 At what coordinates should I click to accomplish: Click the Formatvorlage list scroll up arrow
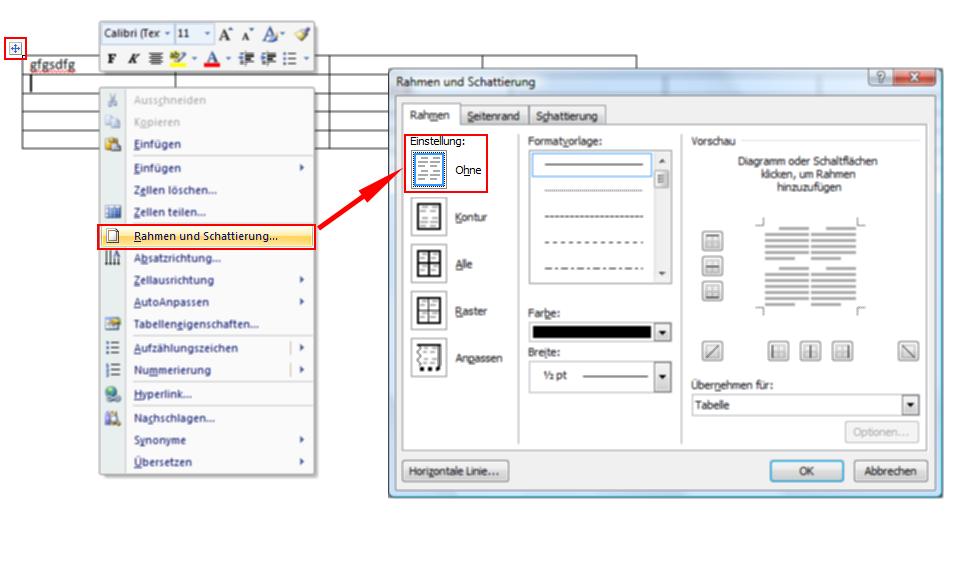(x=662, y=161)
